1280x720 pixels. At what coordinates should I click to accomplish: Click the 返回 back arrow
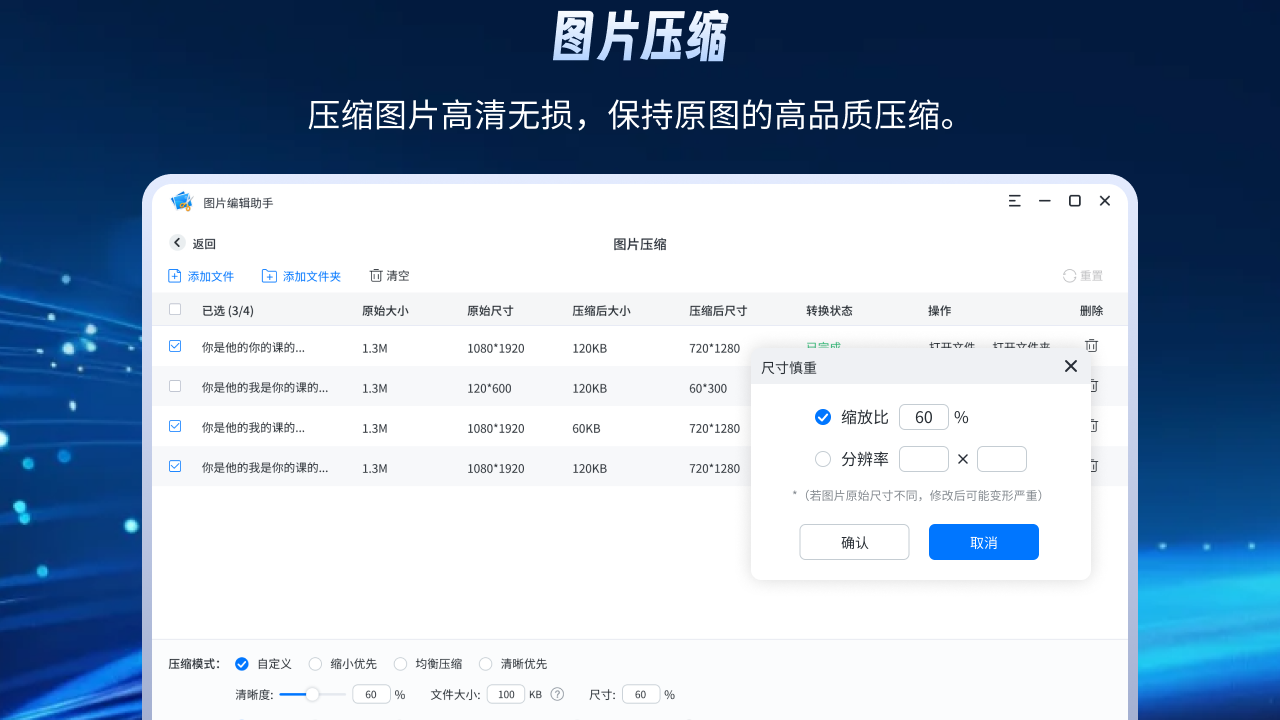coord(180,243)
